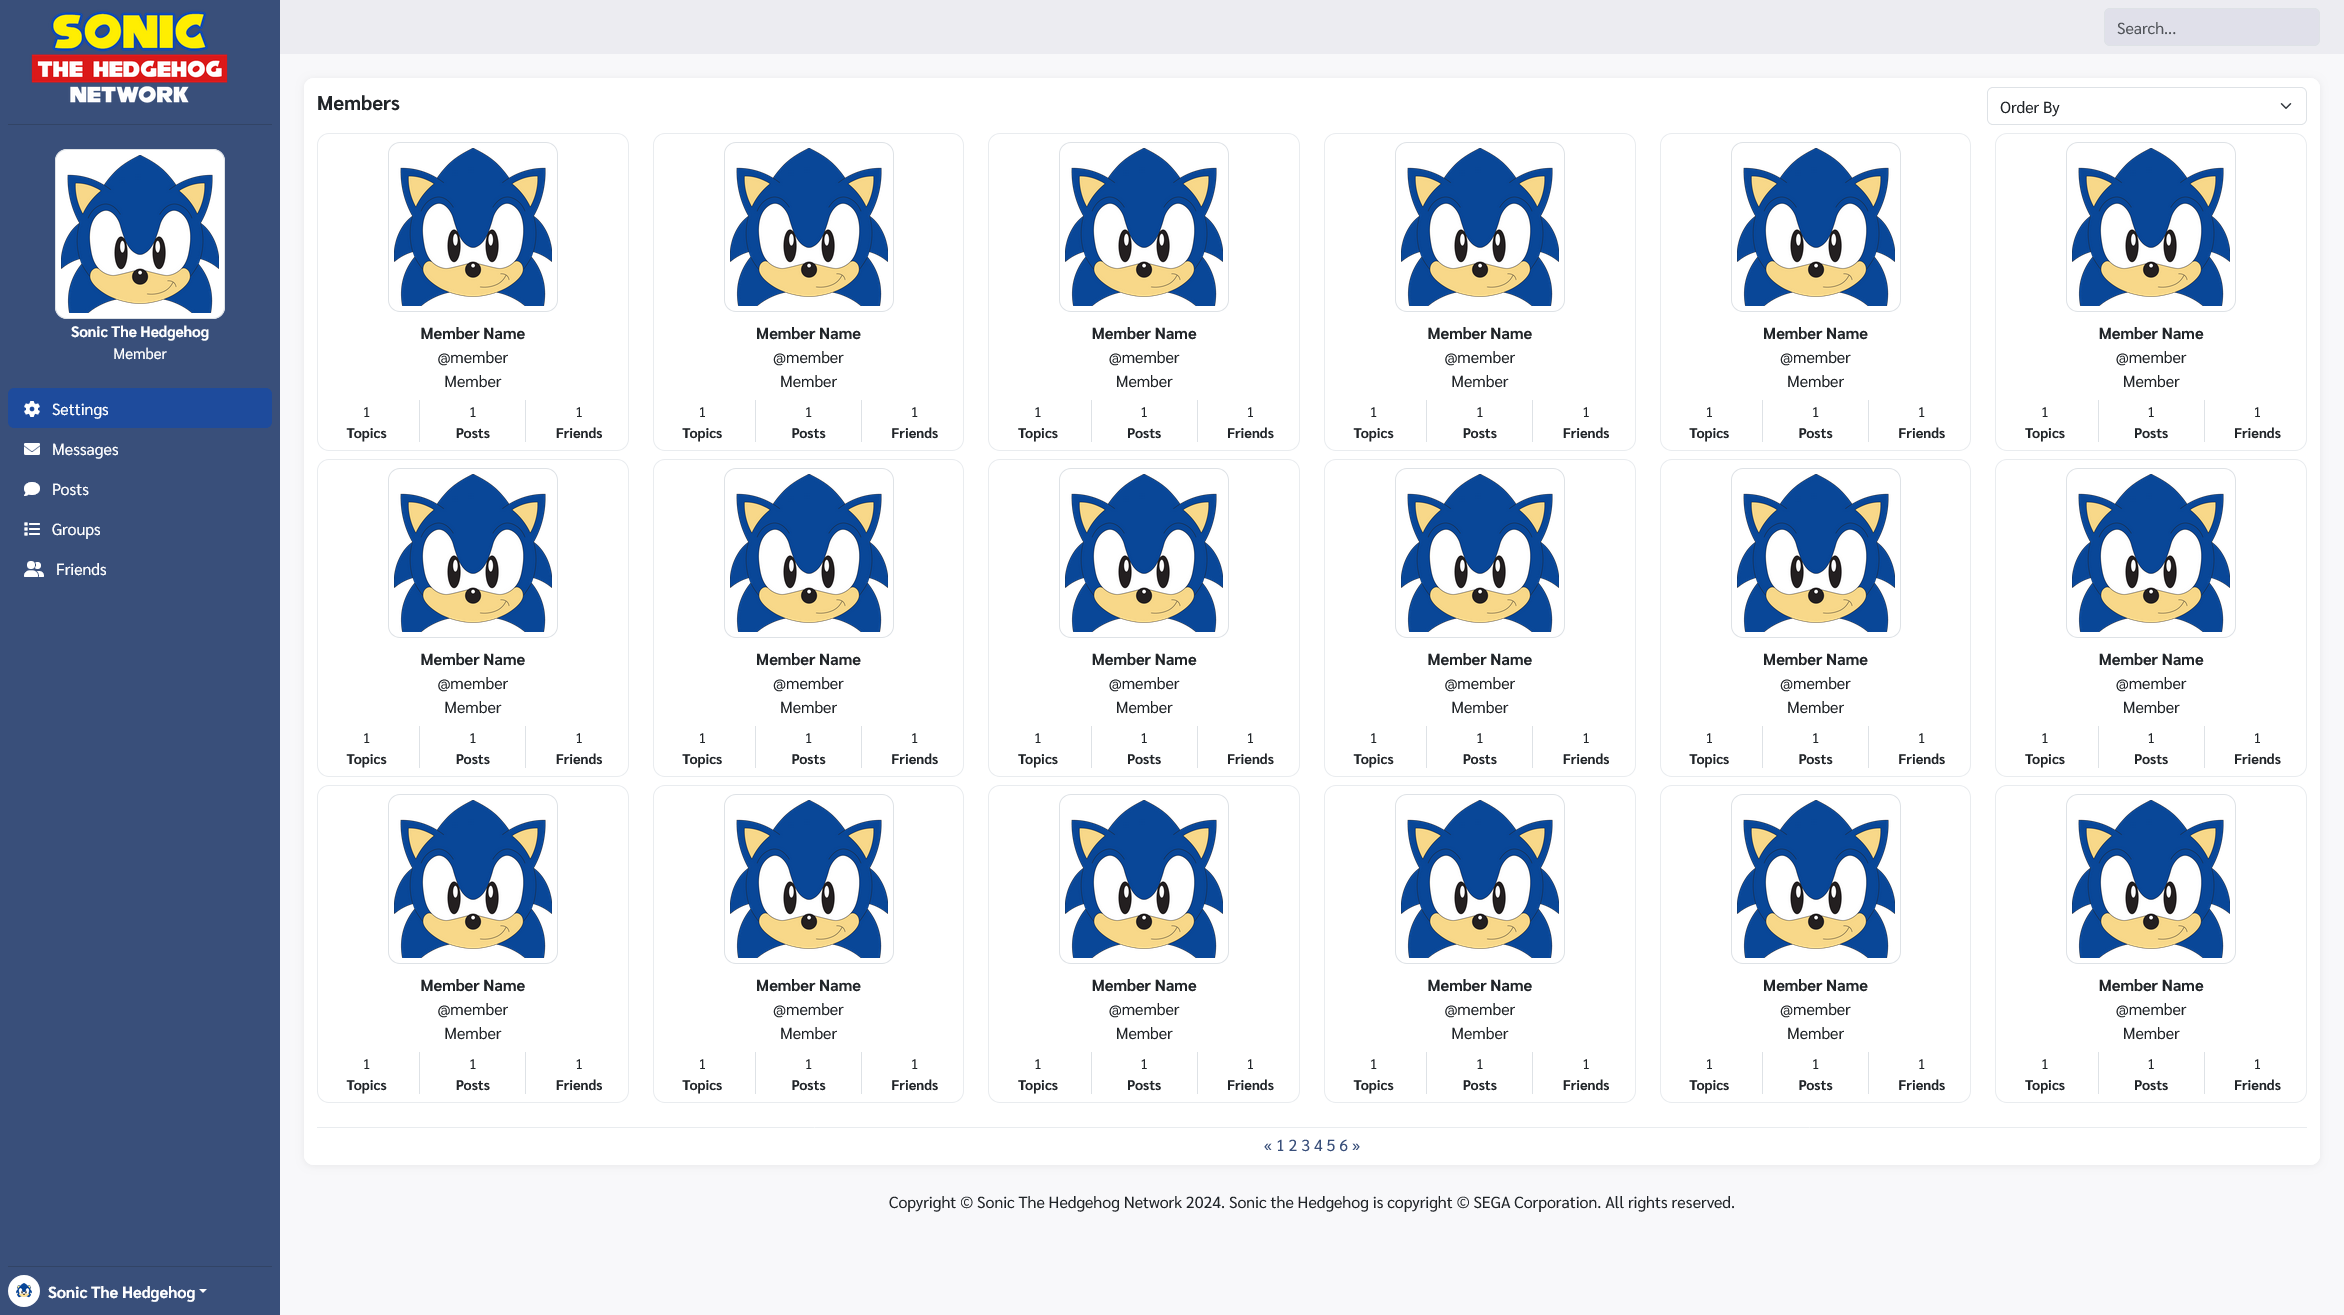Image resolution: width=2344 pixels, height=1315 pixels.
Task: Click into the Search field
Action: click(2211, 28)
